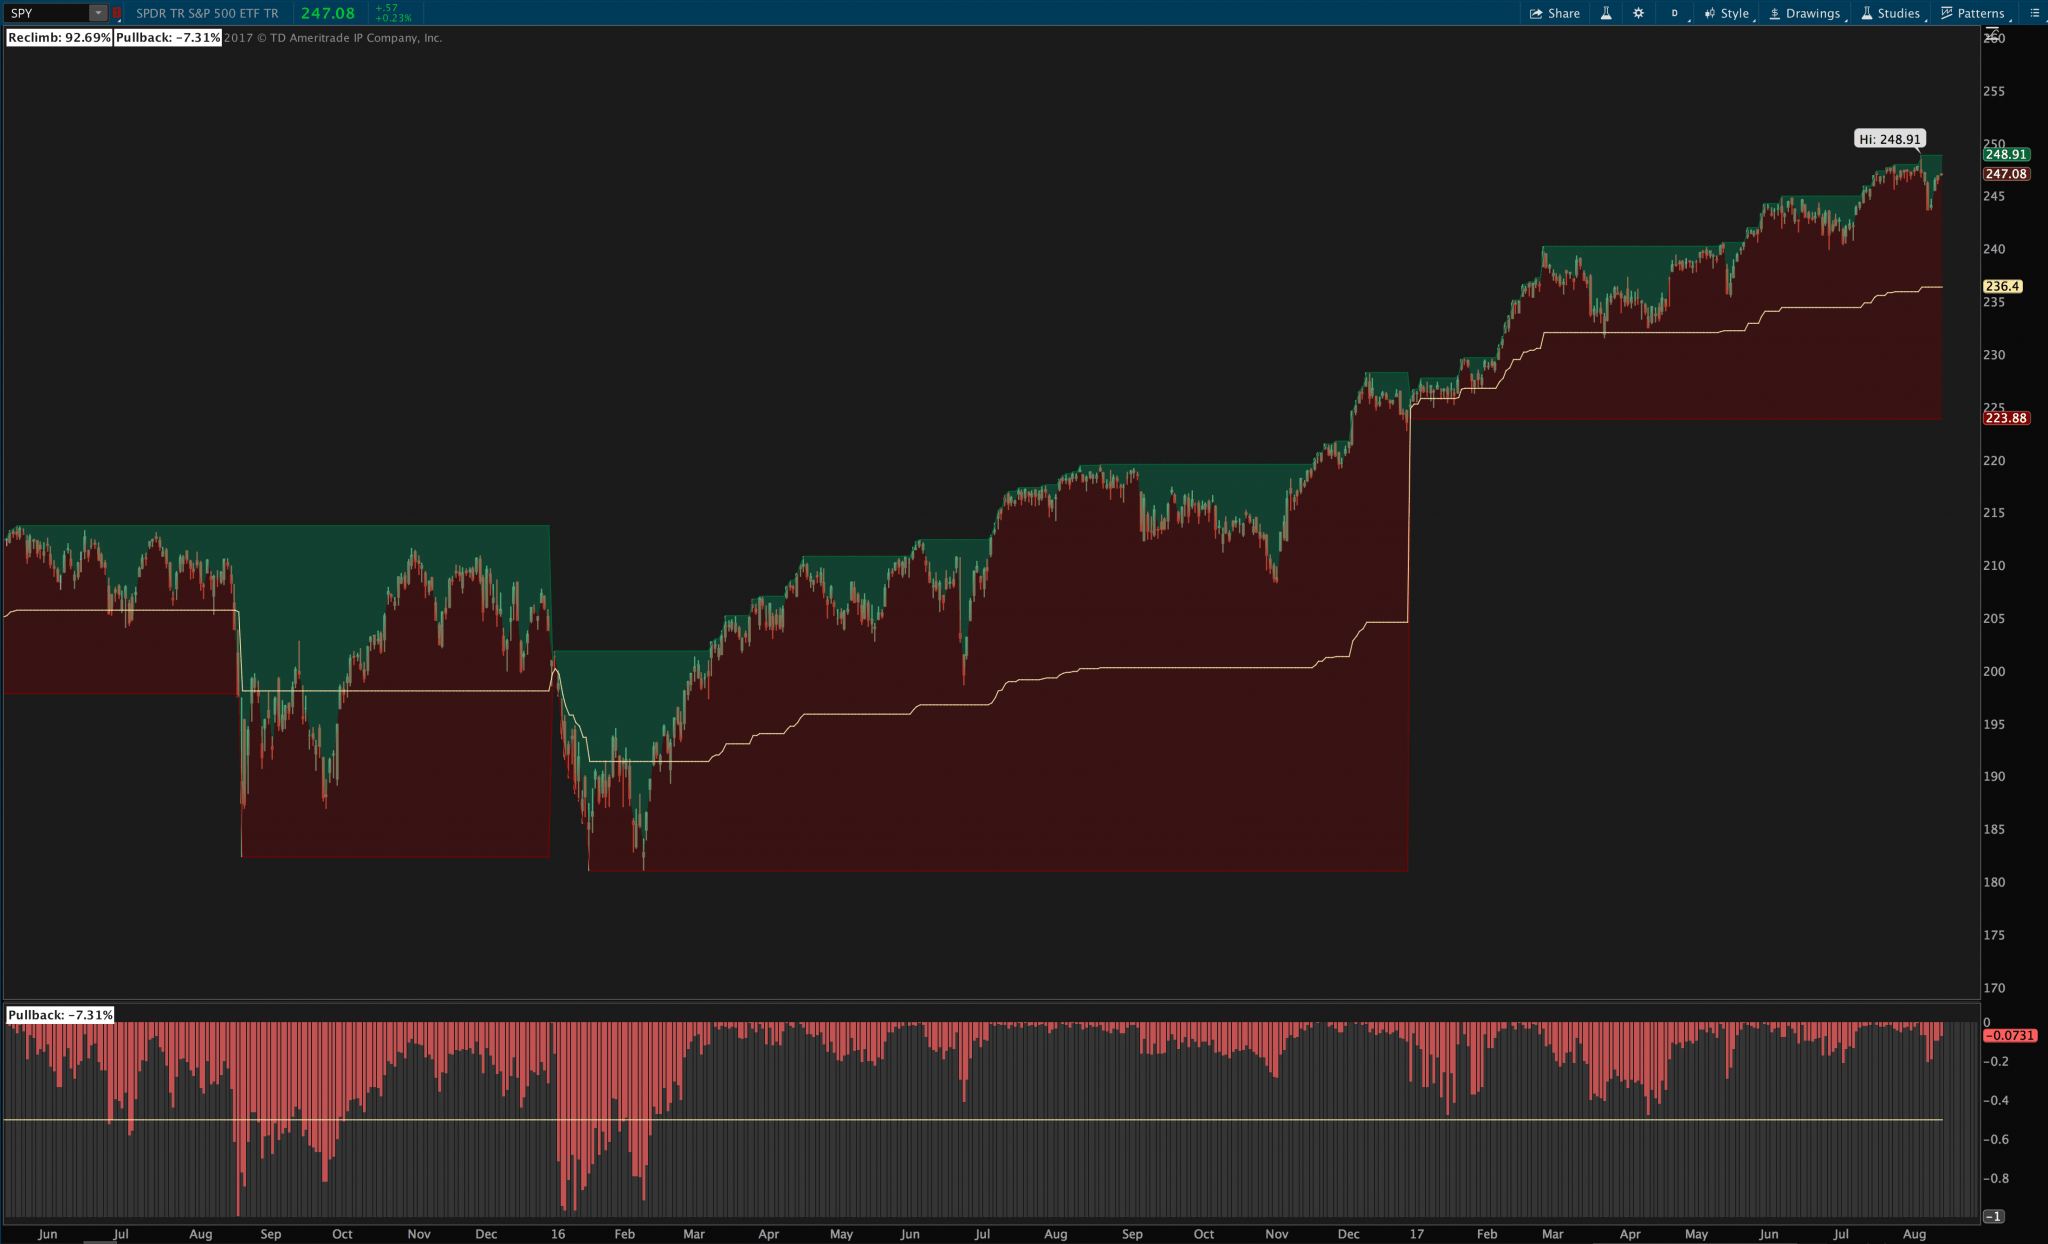Click the Reclimb: 92.69% label
The width and height of the screenshot is (2048, 1244).
59,38
